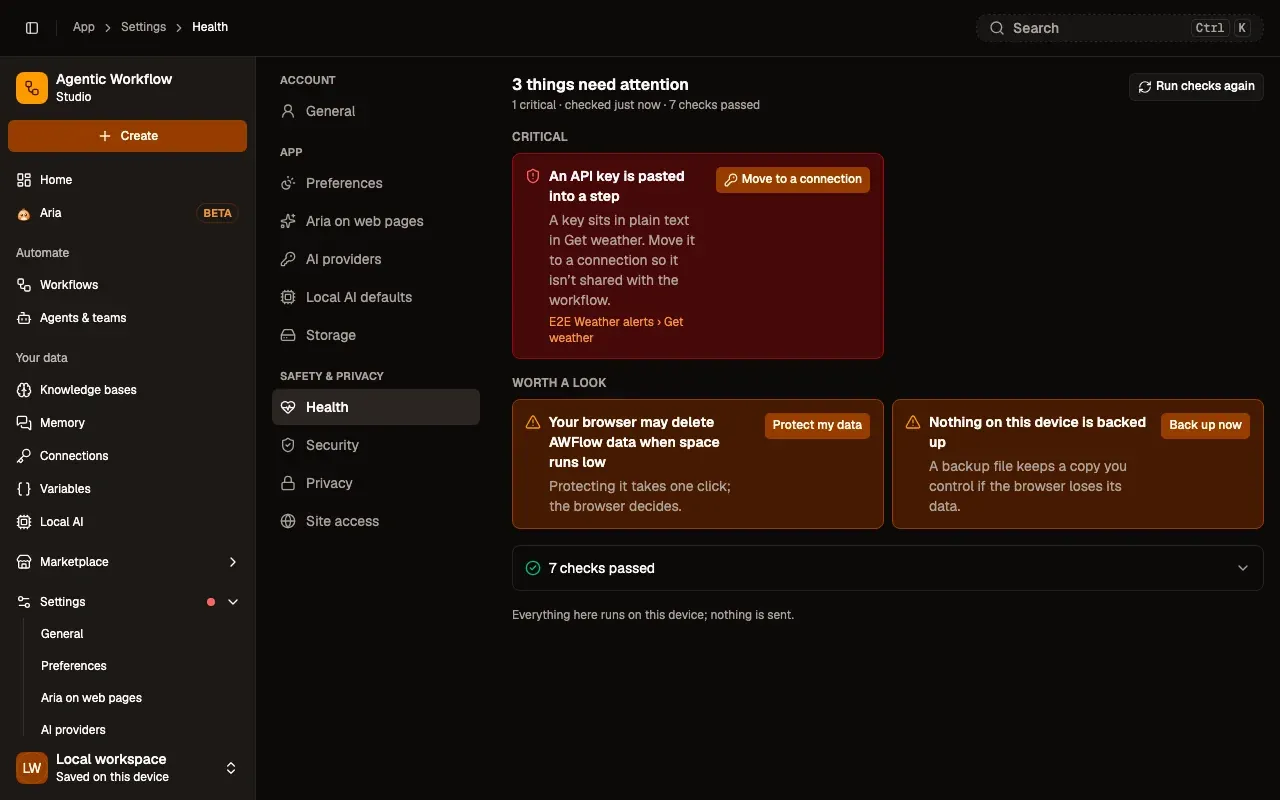Image resolution: width=1280 pixels, height=800 pixels.
Task: Focus the Search field
Action: pyautogui.click(x=1120, y=28)
